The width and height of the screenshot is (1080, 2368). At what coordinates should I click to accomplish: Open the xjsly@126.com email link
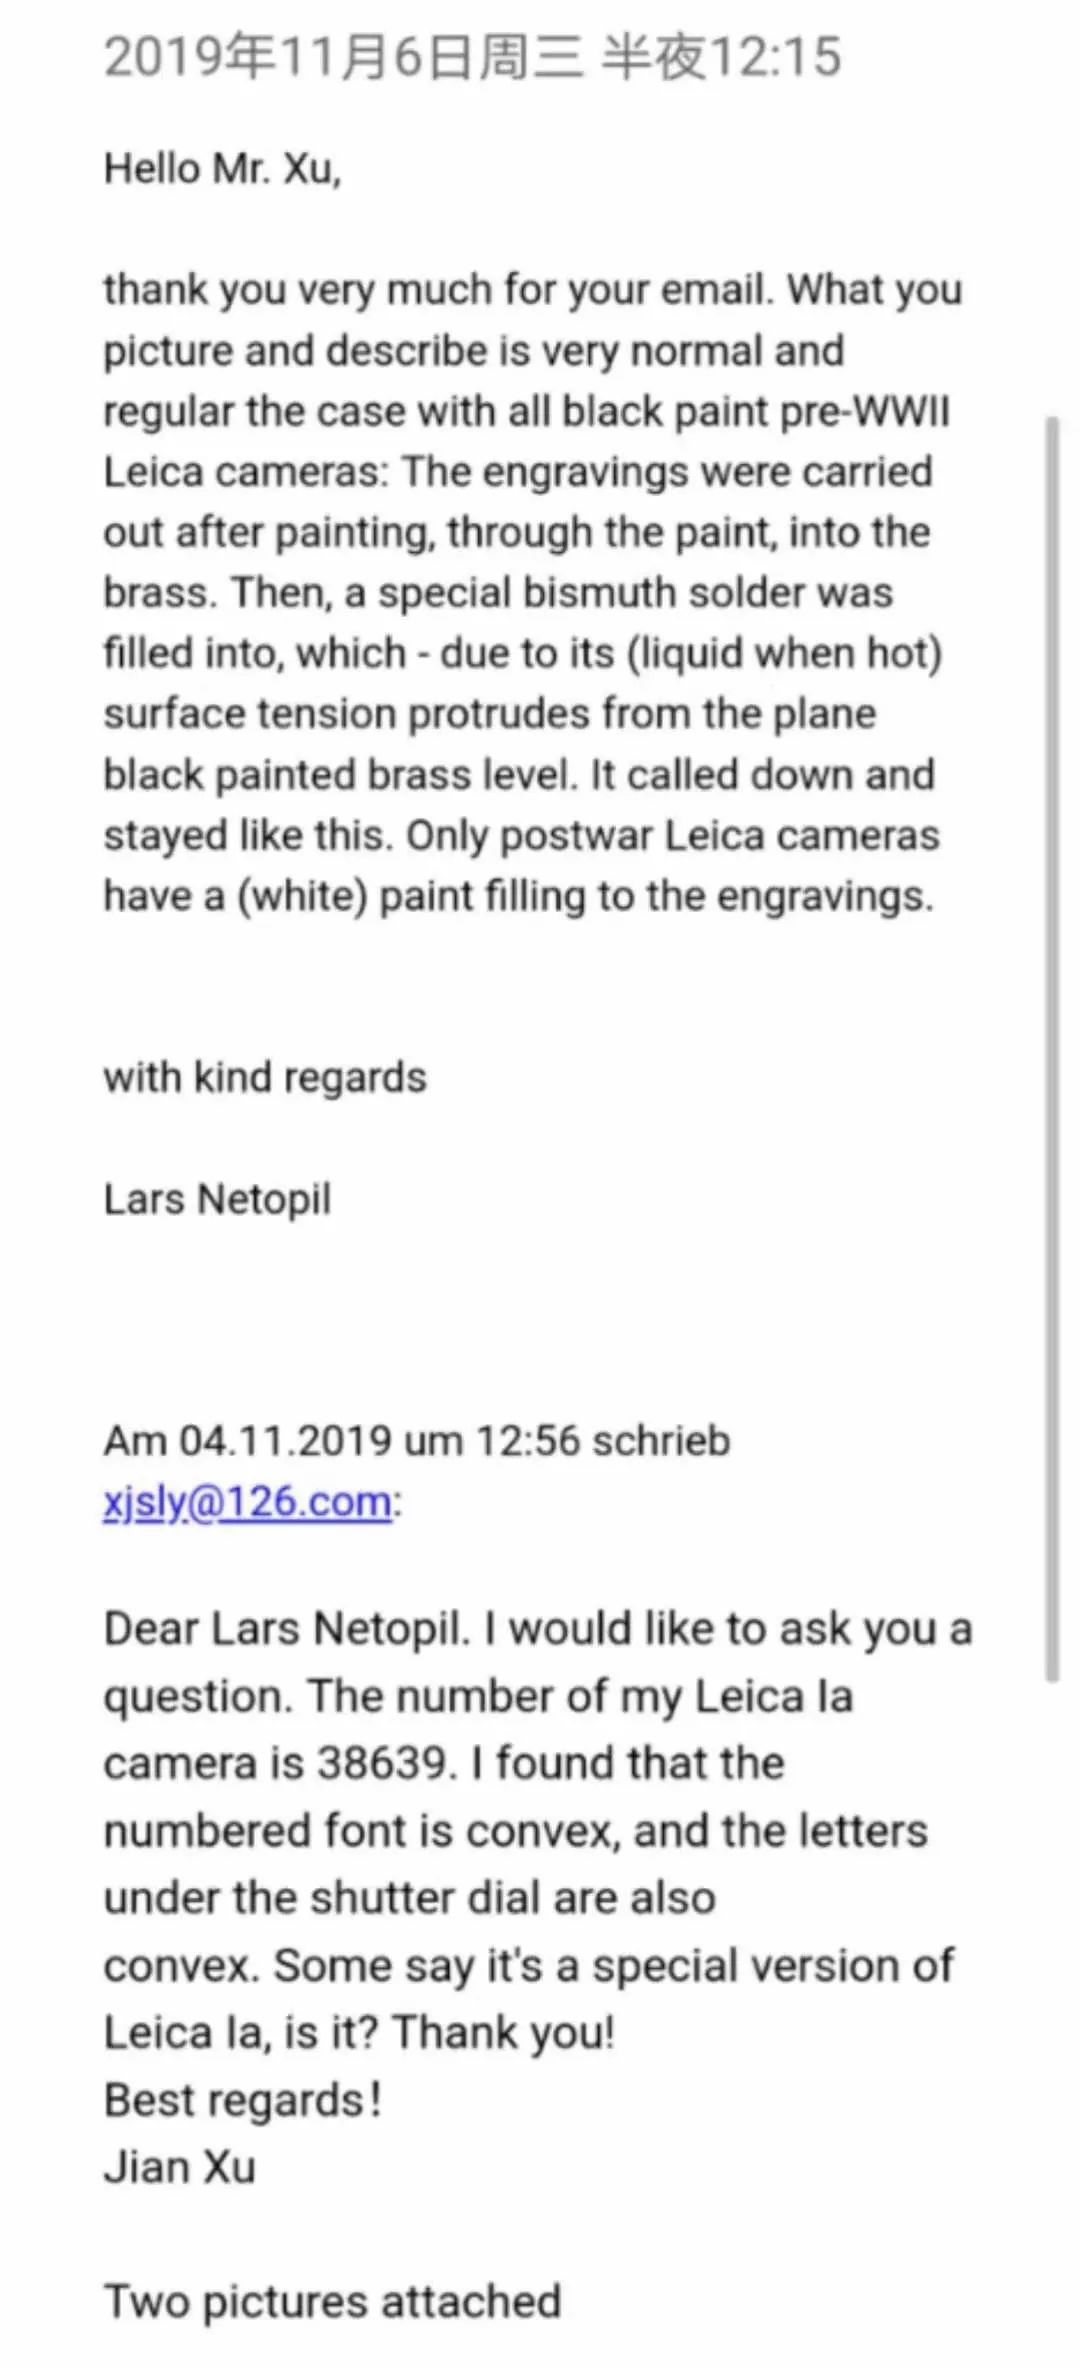[x=247, y=1502]
